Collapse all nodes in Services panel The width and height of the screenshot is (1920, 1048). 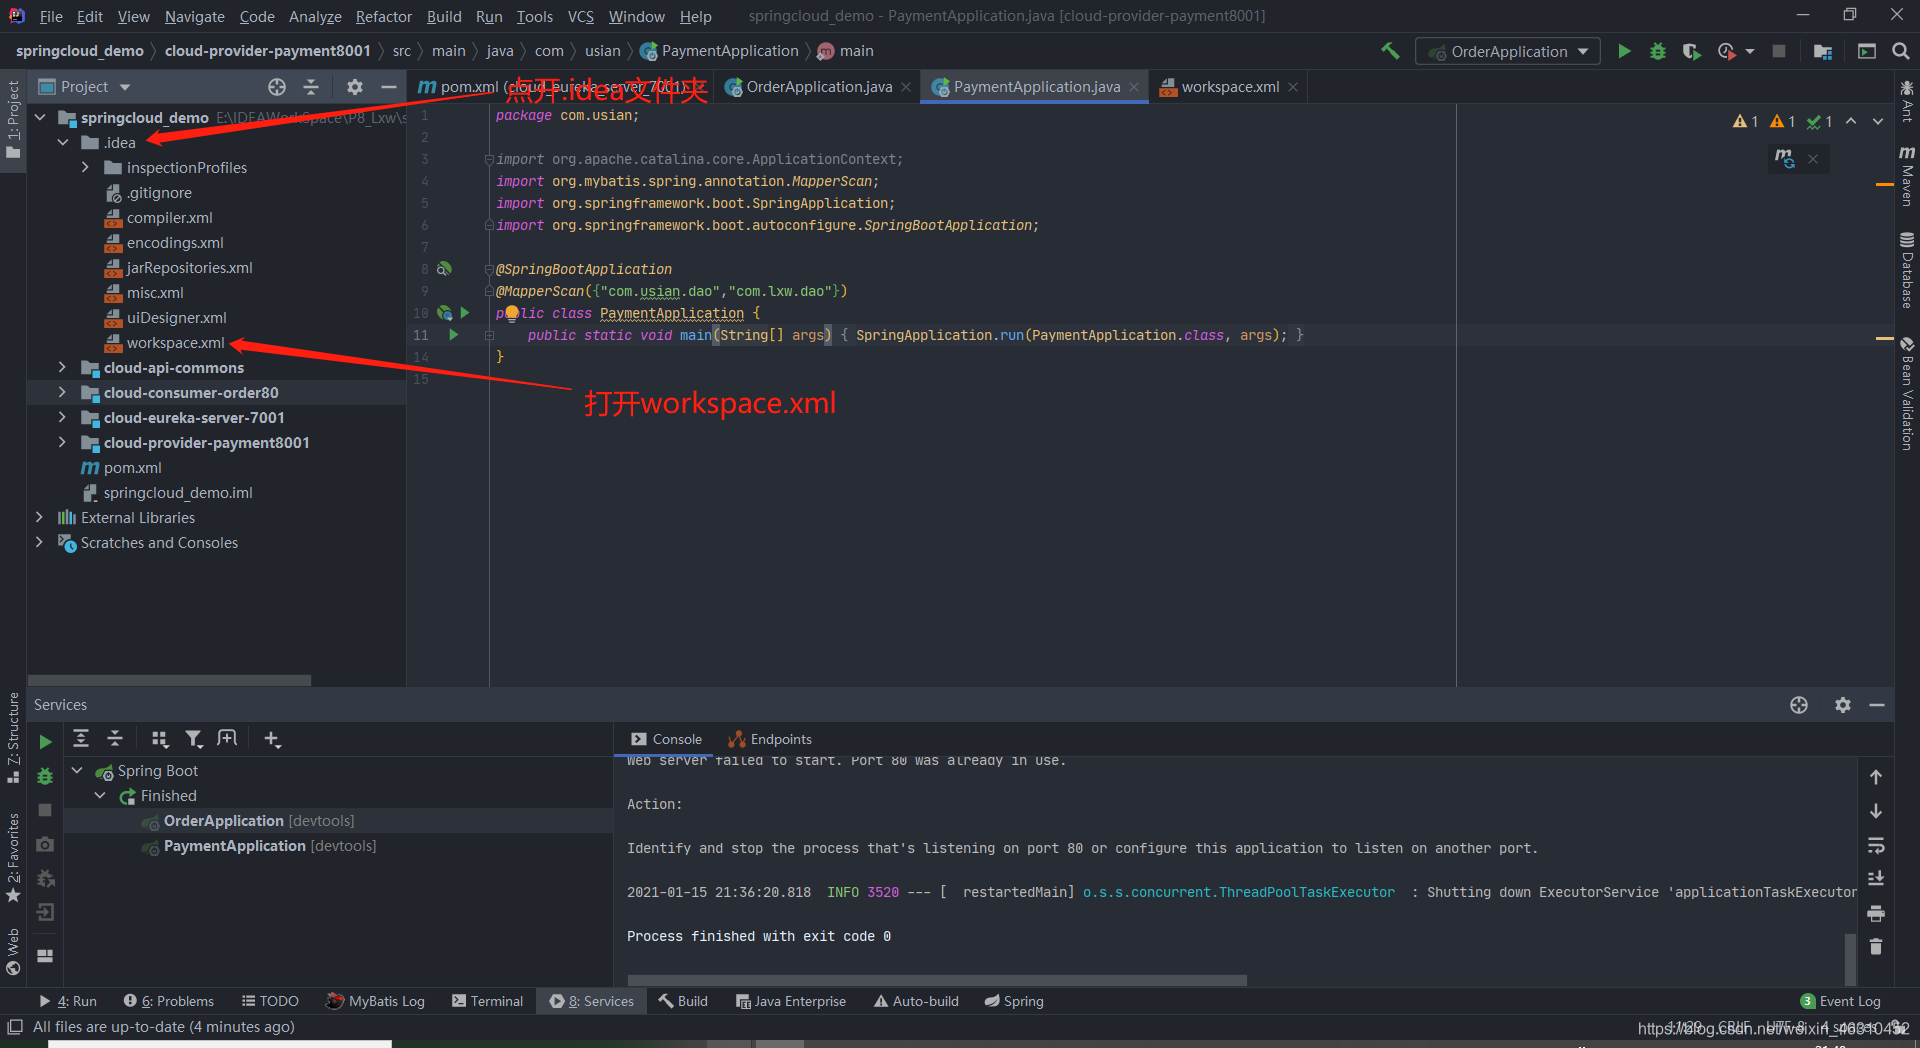pos(115,739)
